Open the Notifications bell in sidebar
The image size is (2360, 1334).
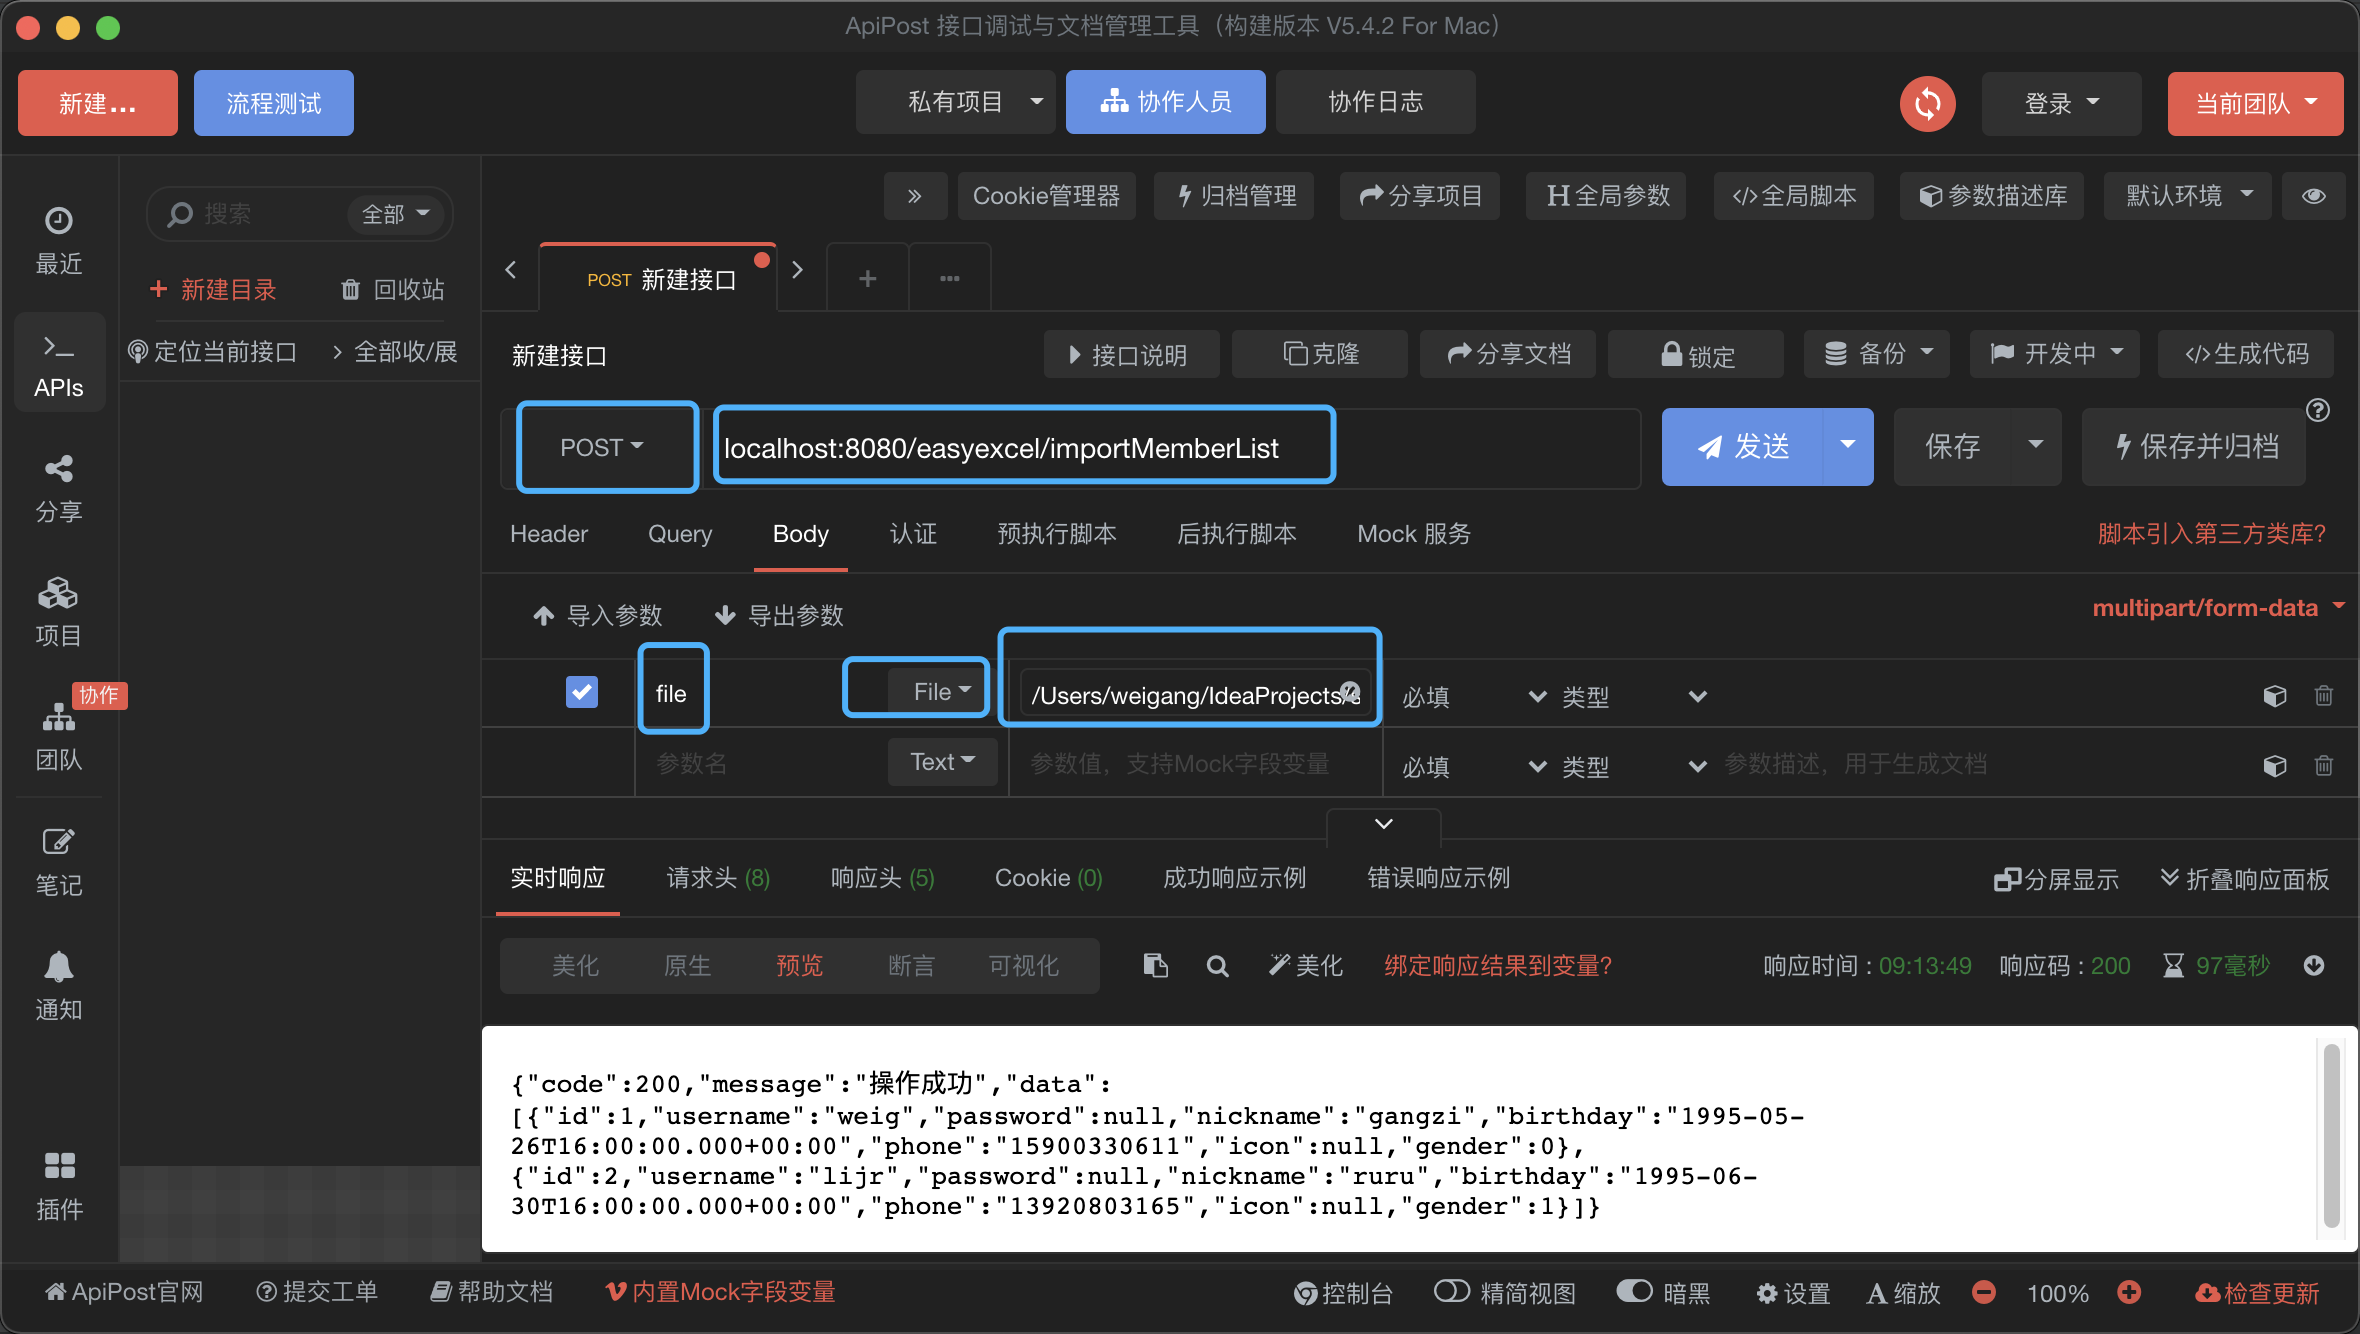(58, 968)
